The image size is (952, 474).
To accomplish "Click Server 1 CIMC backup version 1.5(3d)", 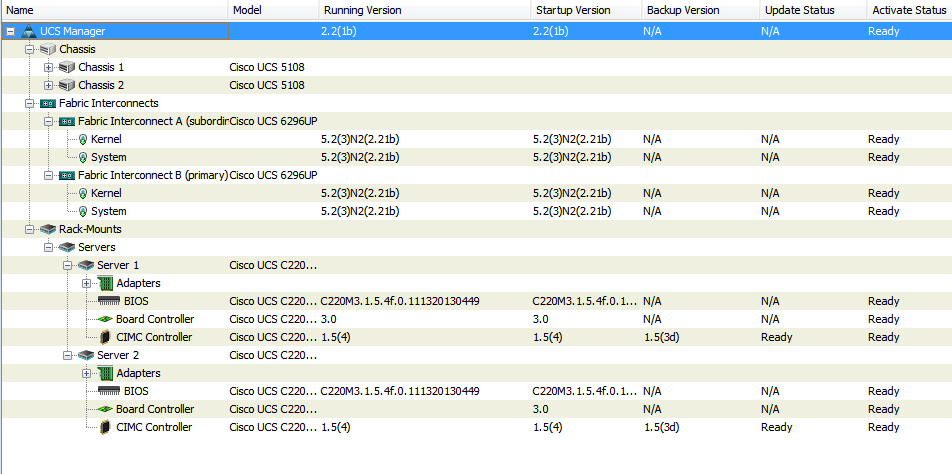I will [661, 337].
